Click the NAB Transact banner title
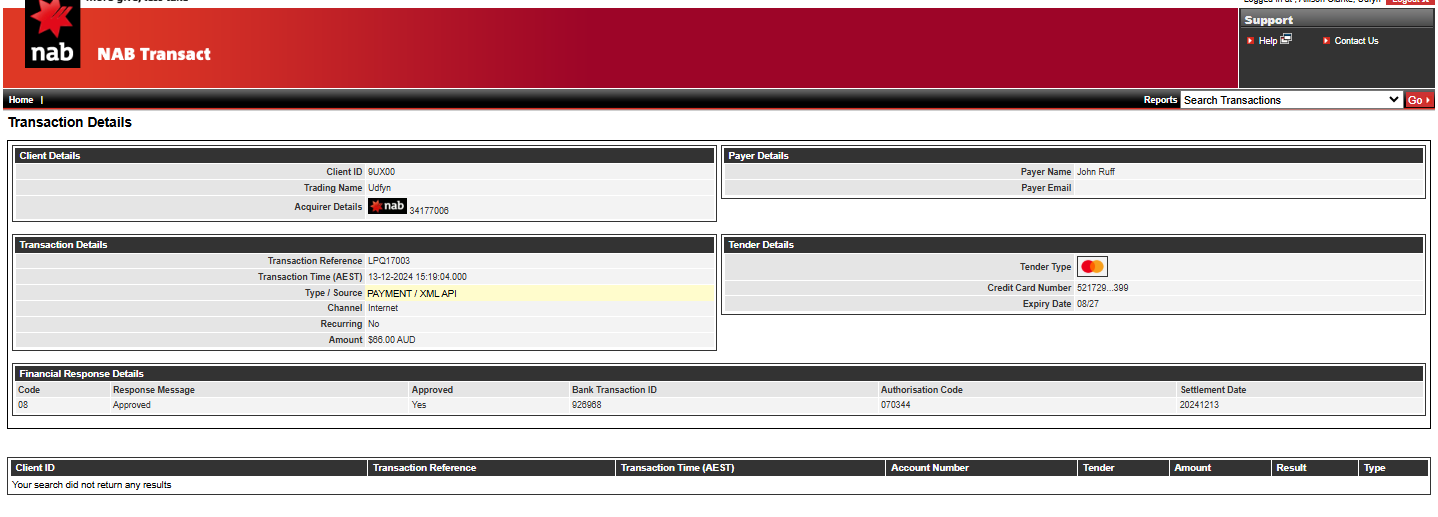This screenshot has width=1438, height=517. tap(154, 54)
